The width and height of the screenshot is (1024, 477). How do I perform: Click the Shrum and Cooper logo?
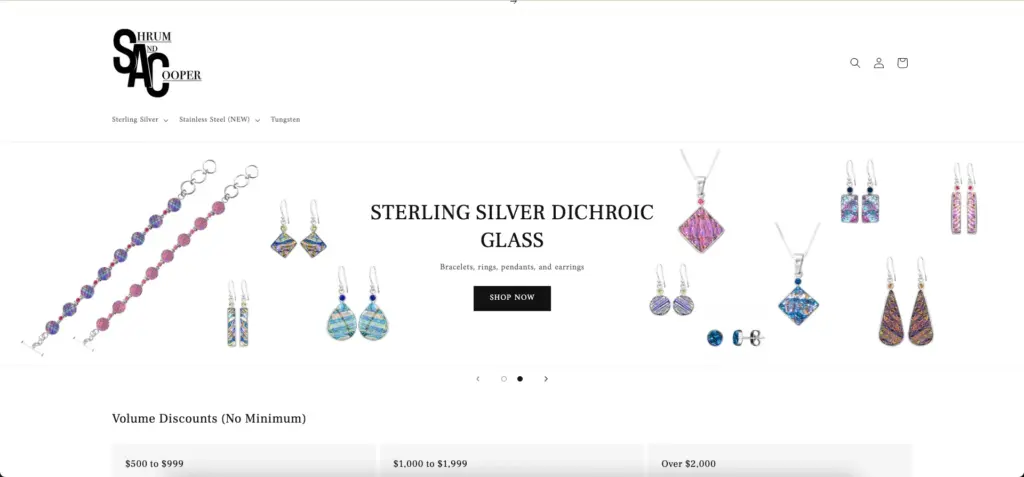[x=157, y=63]
